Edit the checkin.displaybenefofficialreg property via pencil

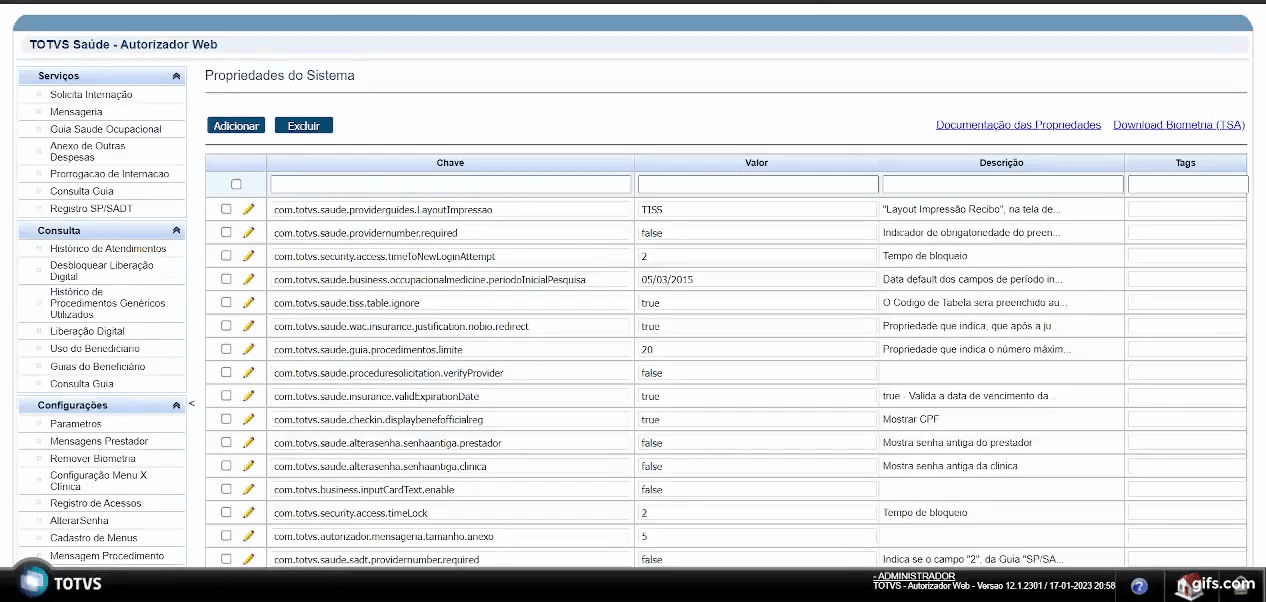tap(249, 419)
